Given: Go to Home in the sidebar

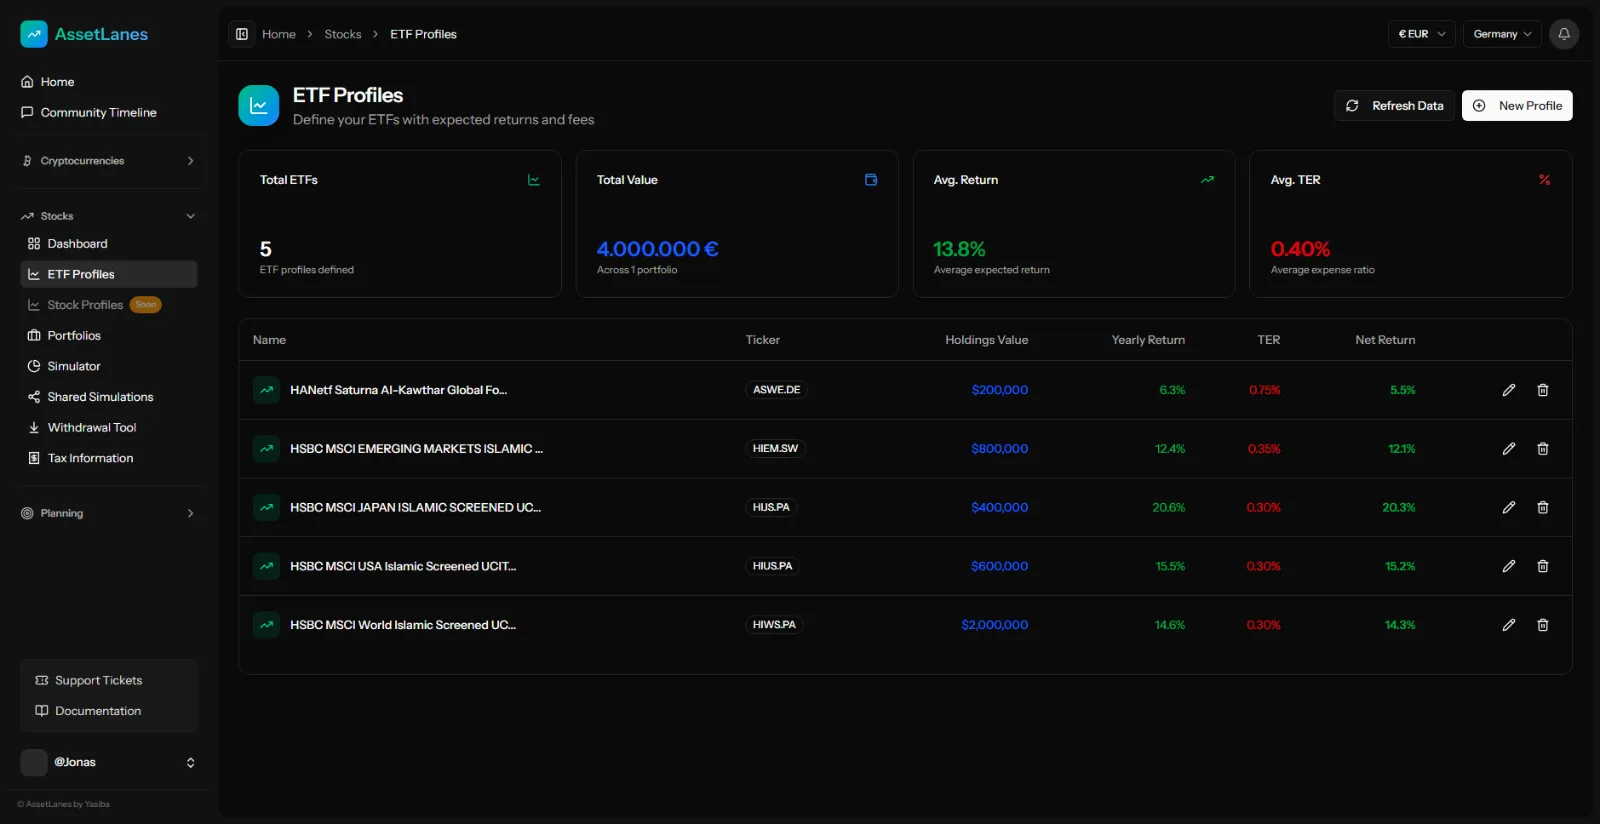Looking at the screenshot, I should click(x=109, y=82).
